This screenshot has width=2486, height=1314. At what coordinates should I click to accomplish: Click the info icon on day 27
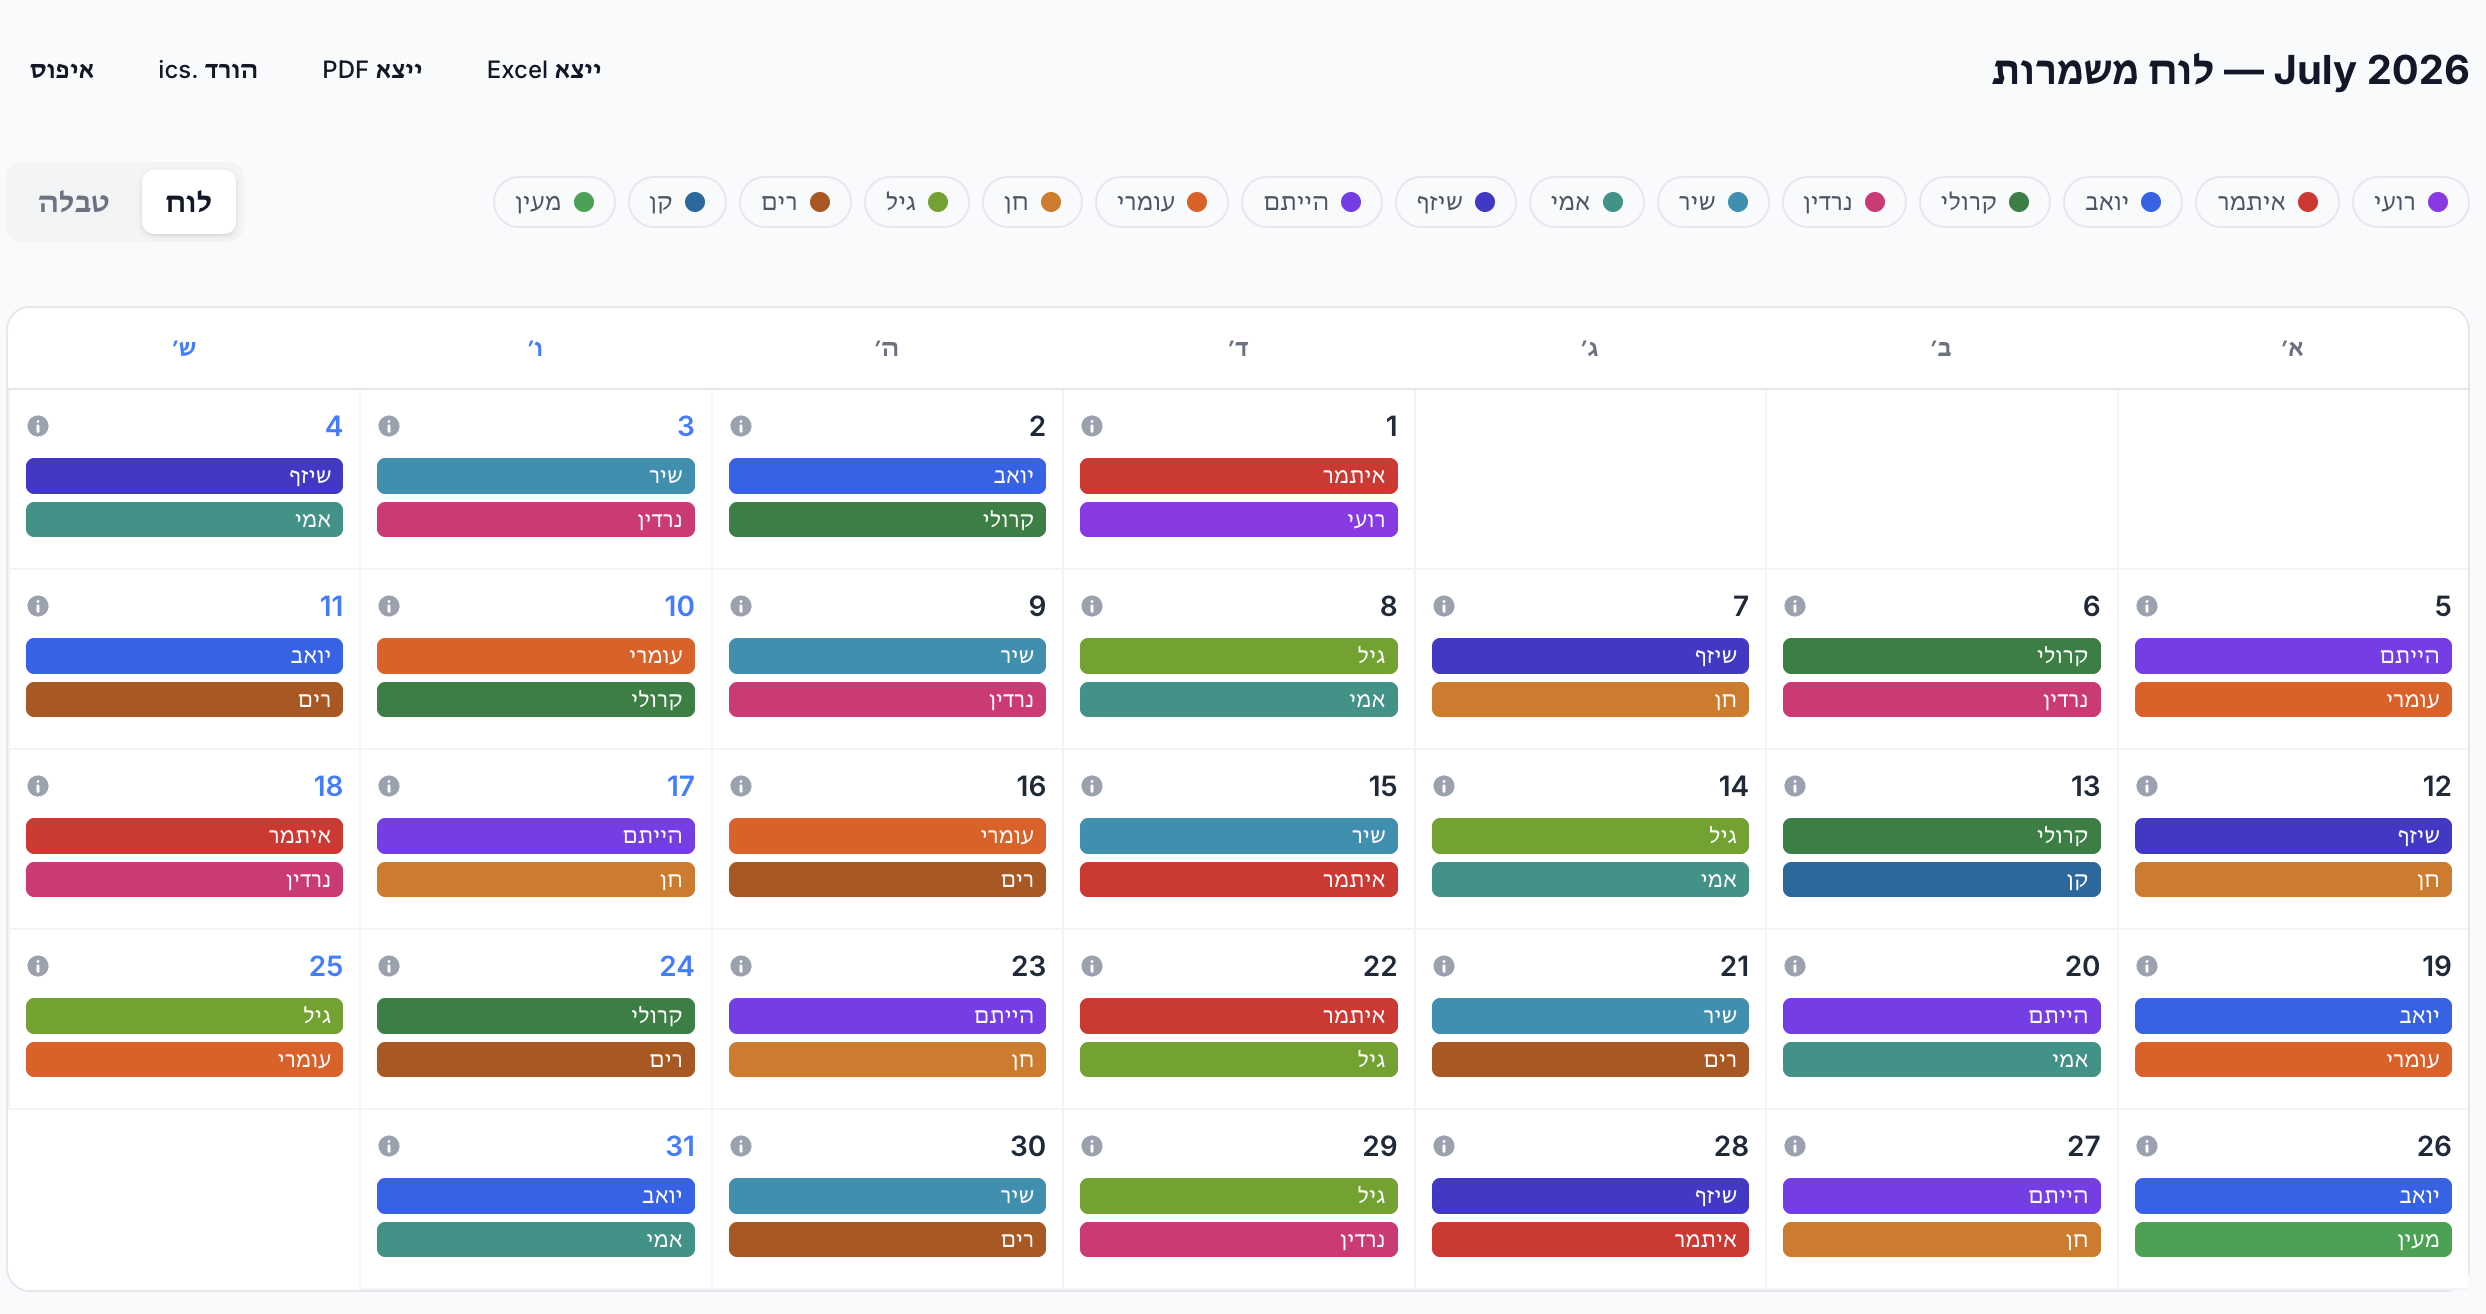(1795, 1146)
